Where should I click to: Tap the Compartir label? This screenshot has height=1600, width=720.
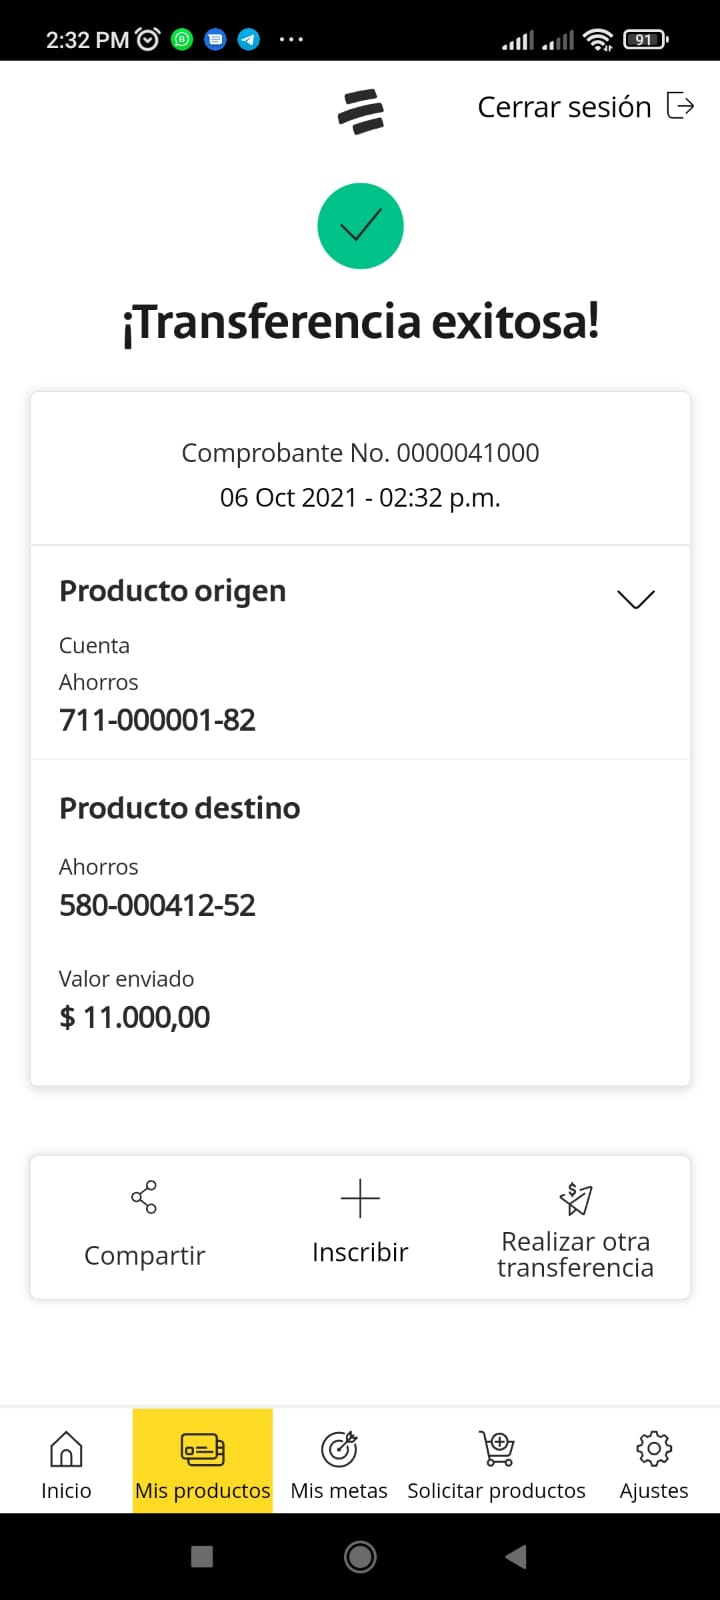pyautogui.click(x=145, y=1255)
